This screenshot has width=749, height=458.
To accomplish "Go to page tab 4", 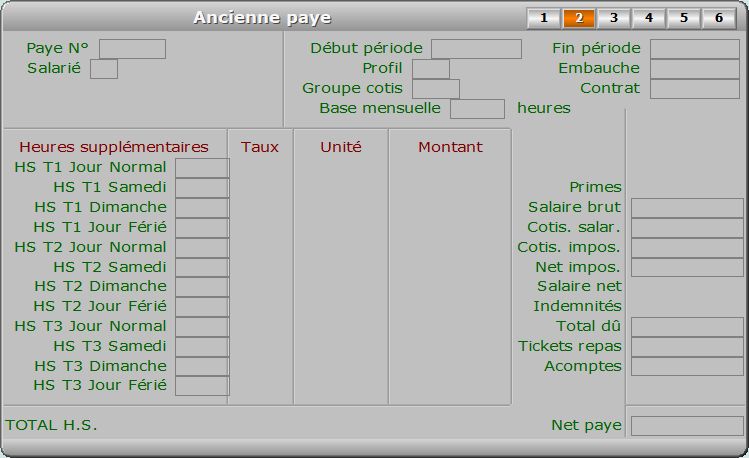I will coord(649,18).
